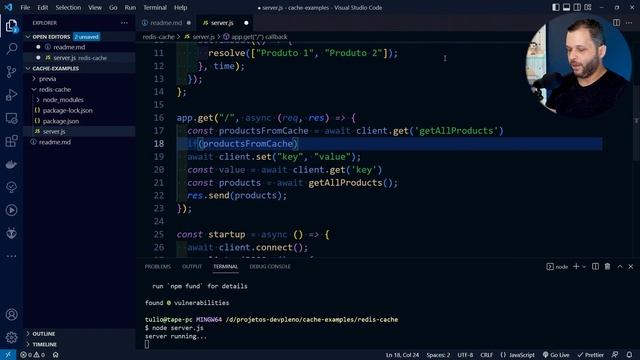Image resolution: width=640 pixels, height=360 pixels.
Task: Open Remote Explorer view
Action: coord(11,118)
